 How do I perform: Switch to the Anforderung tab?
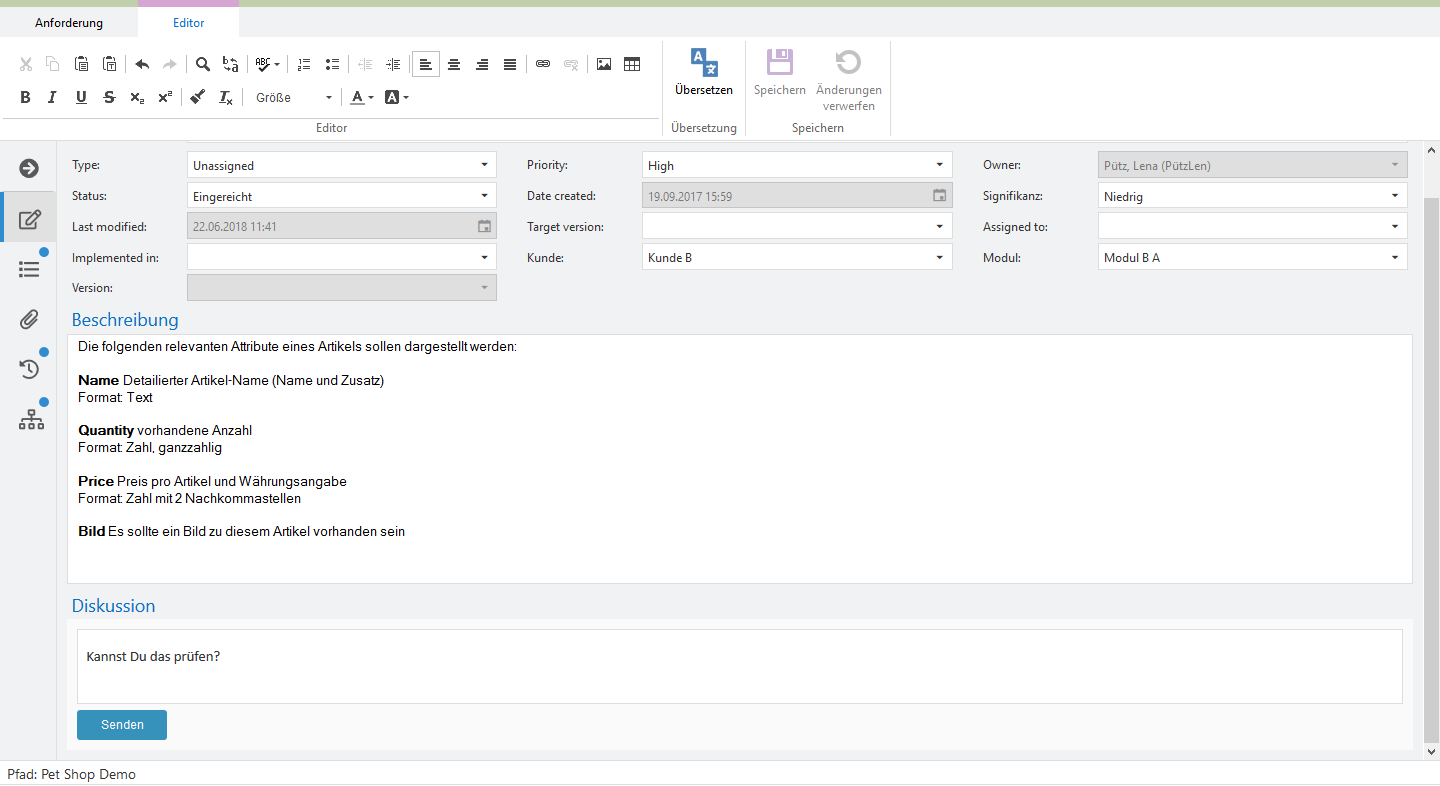(x=69, y=22)
